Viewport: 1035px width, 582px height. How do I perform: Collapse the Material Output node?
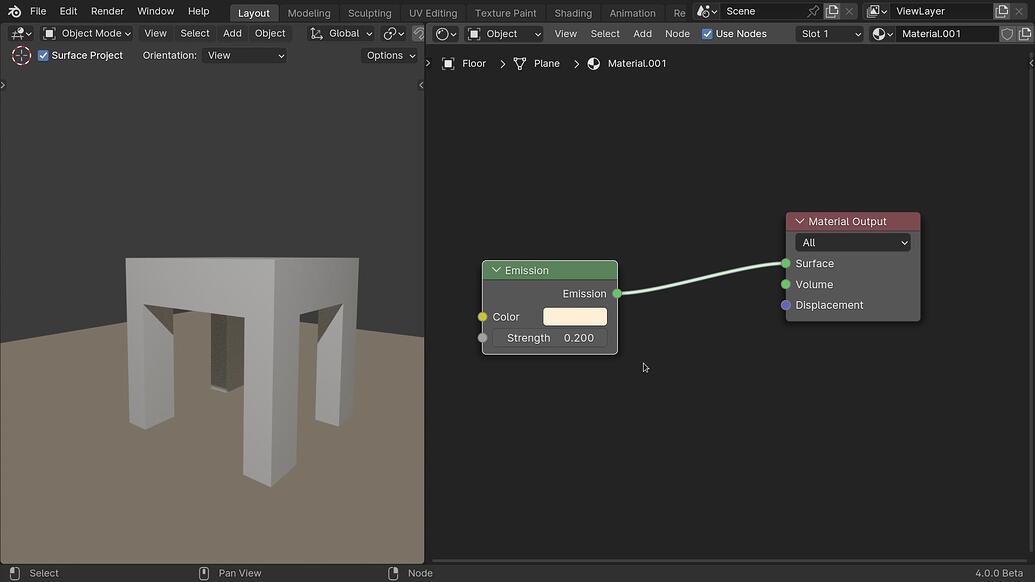tap(800, 222)
